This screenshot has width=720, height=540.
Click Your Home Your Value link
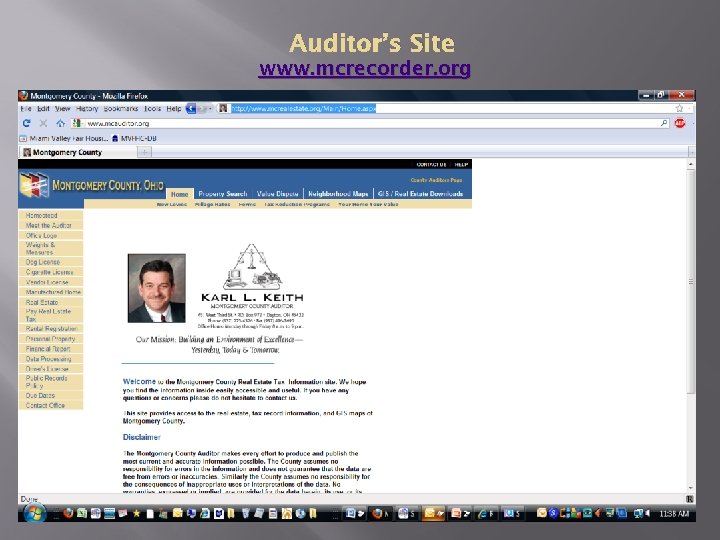coord(368,204)
